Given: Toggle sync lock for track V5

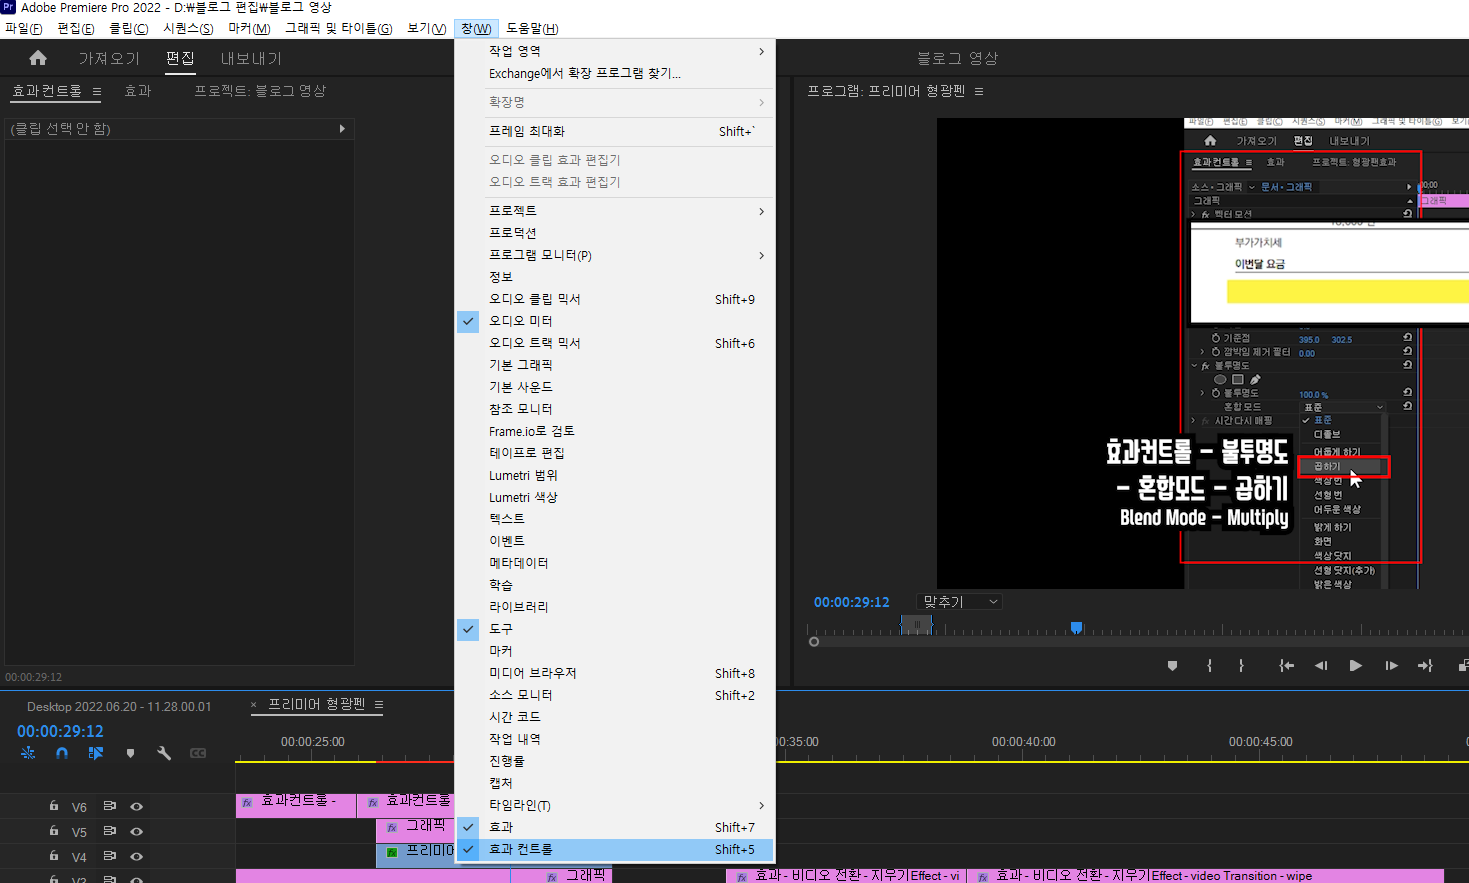Looking at the screenshot, I should pos(110,831).
